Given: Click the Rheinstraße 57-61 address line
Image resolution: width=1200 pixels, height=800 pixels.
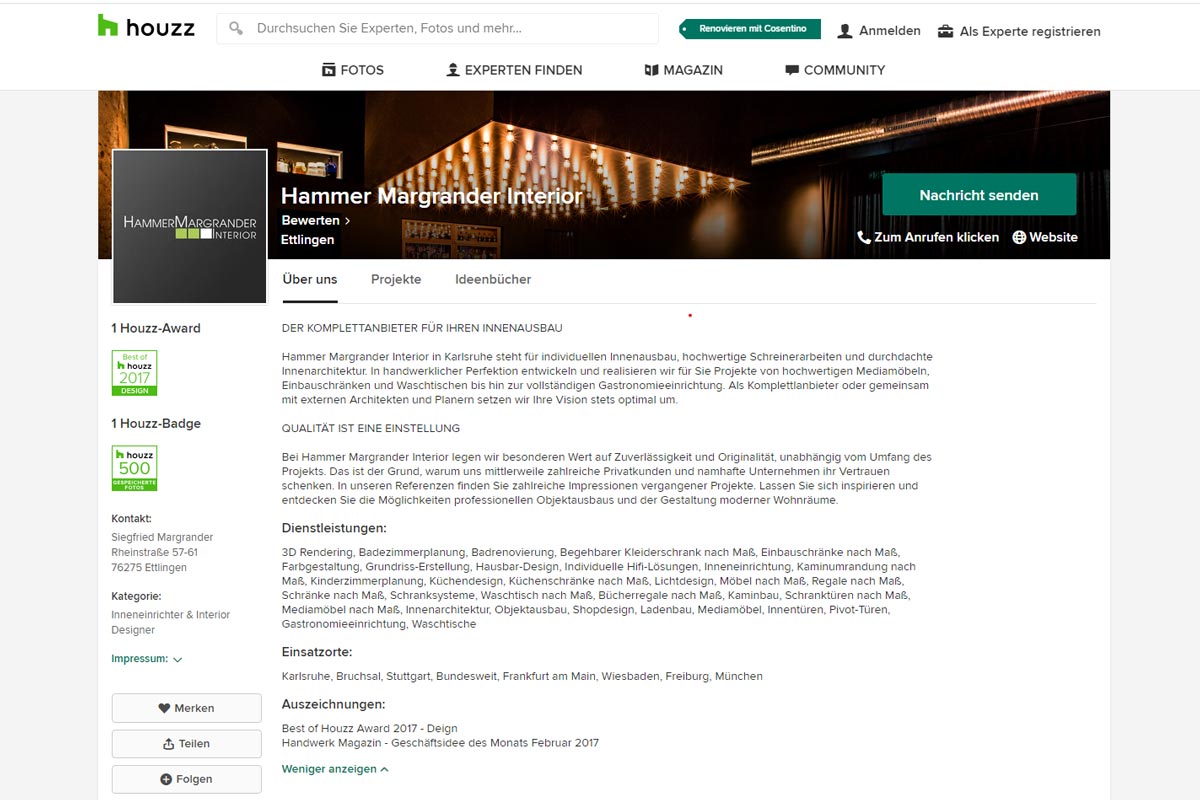Looking at the screenshot, I should 154,552.
